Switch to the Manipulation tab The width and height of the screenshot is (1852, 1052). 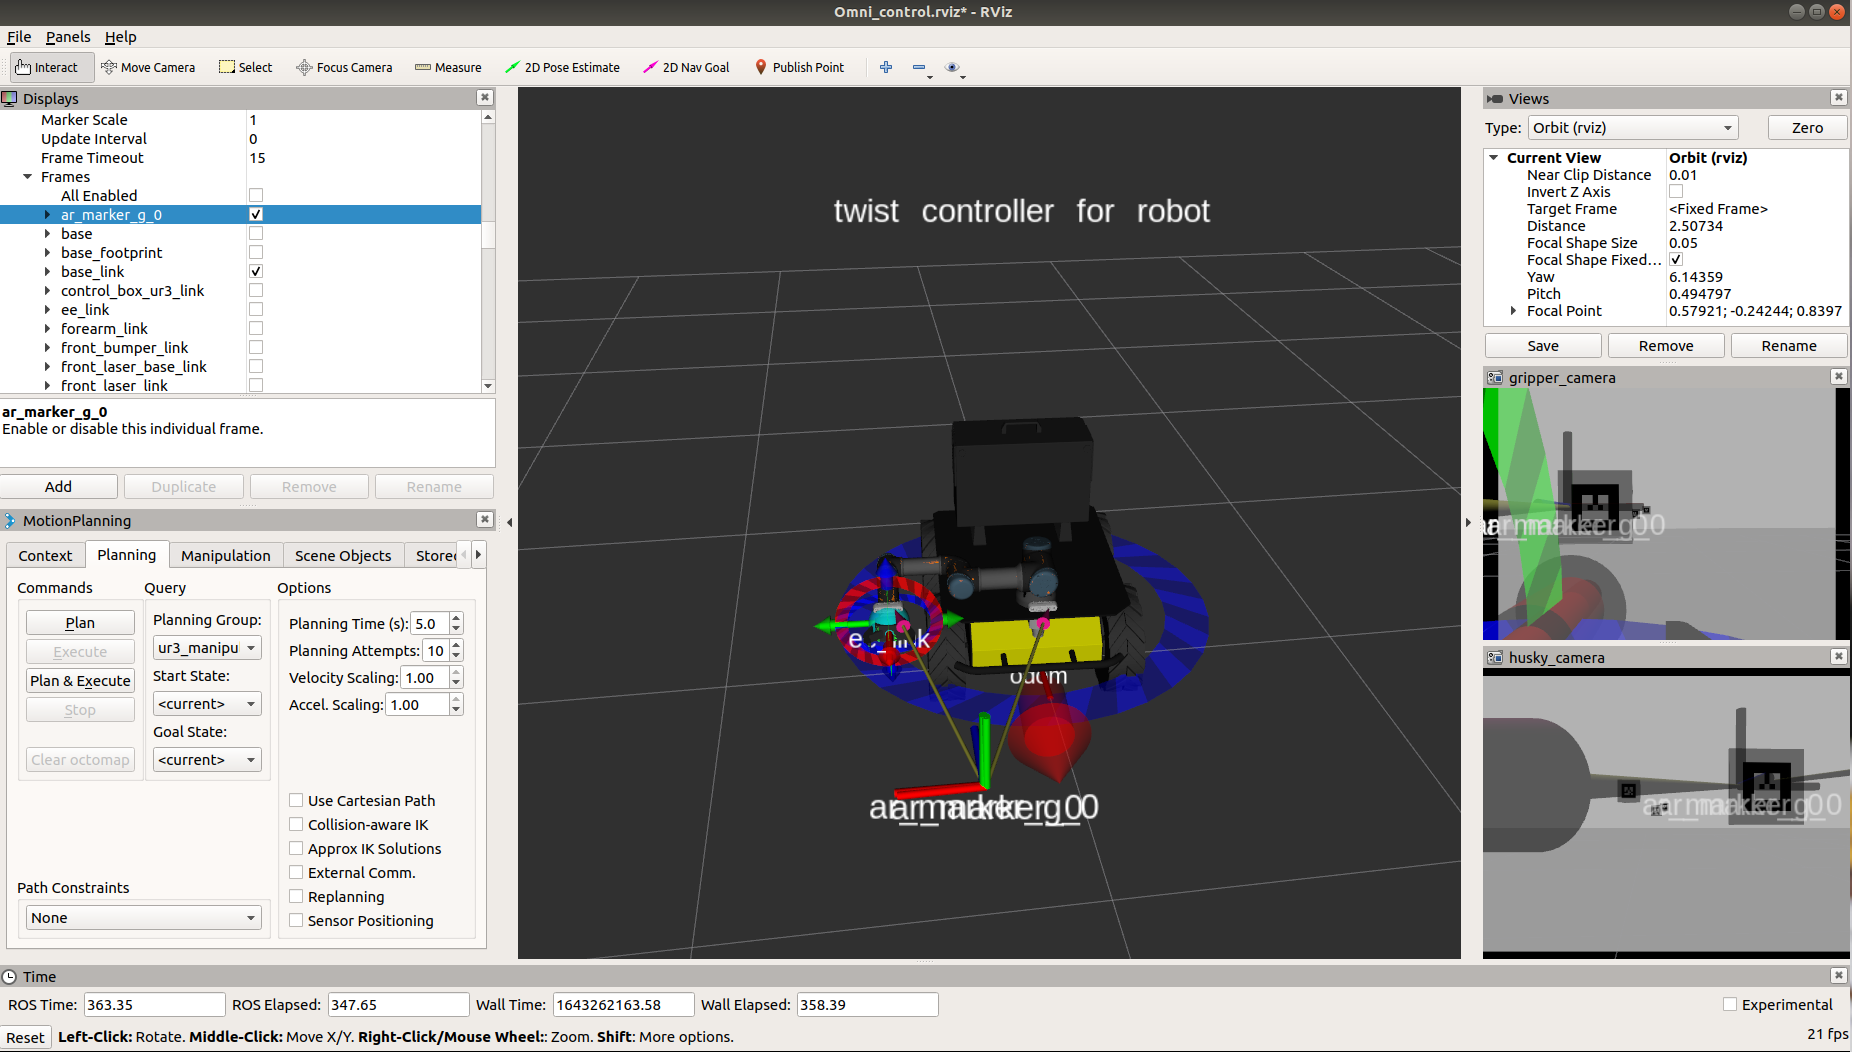(226, 555)
